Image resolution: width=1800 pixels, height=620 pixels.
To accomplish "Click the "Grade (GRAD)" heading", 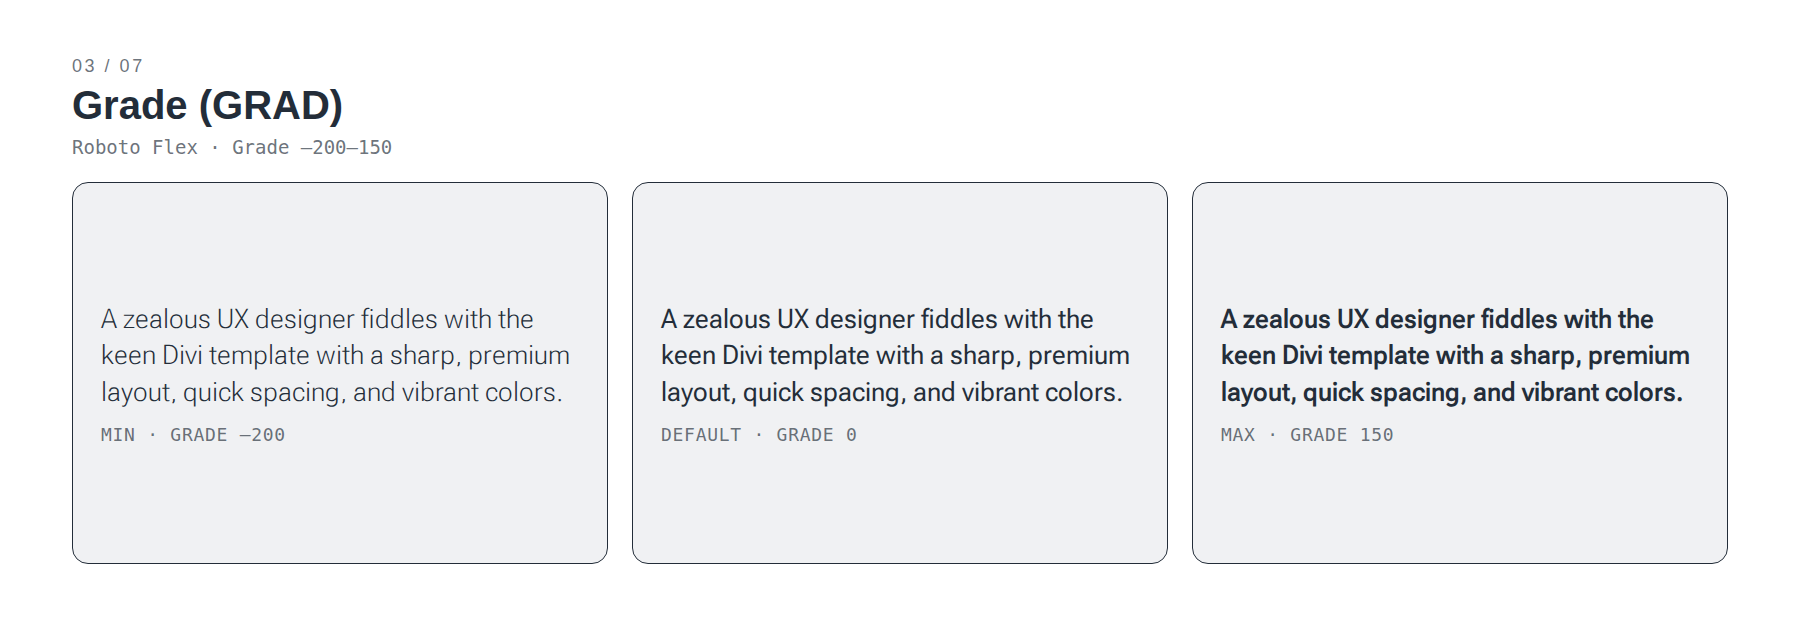I will [207, 106].
